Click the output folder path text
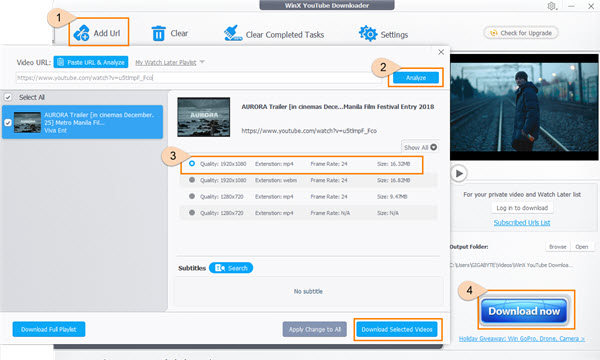The image size is (600, 360). click(x=511, y=265)
